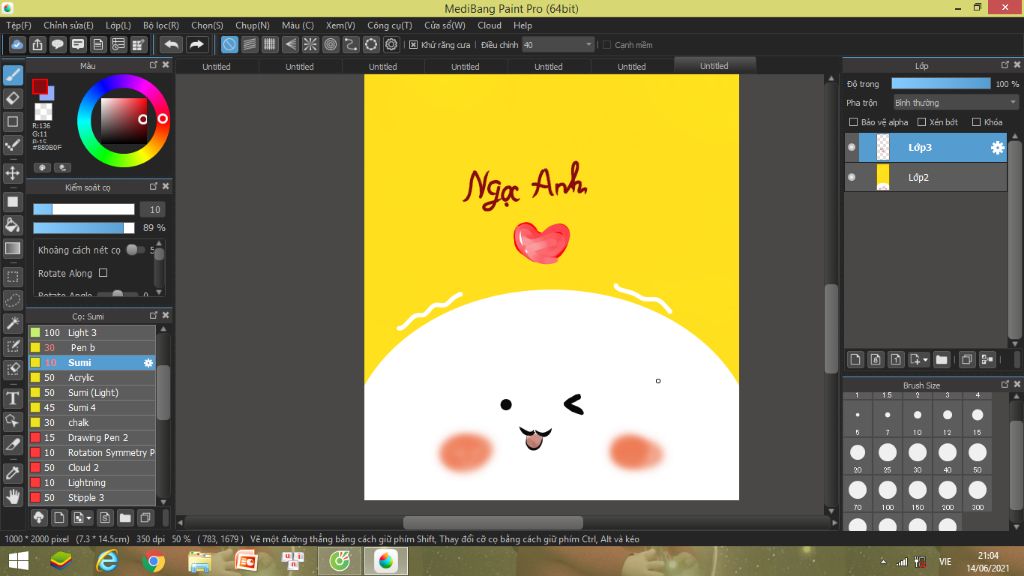Open the Bộ lọc(R) menu

pos(161,25)
